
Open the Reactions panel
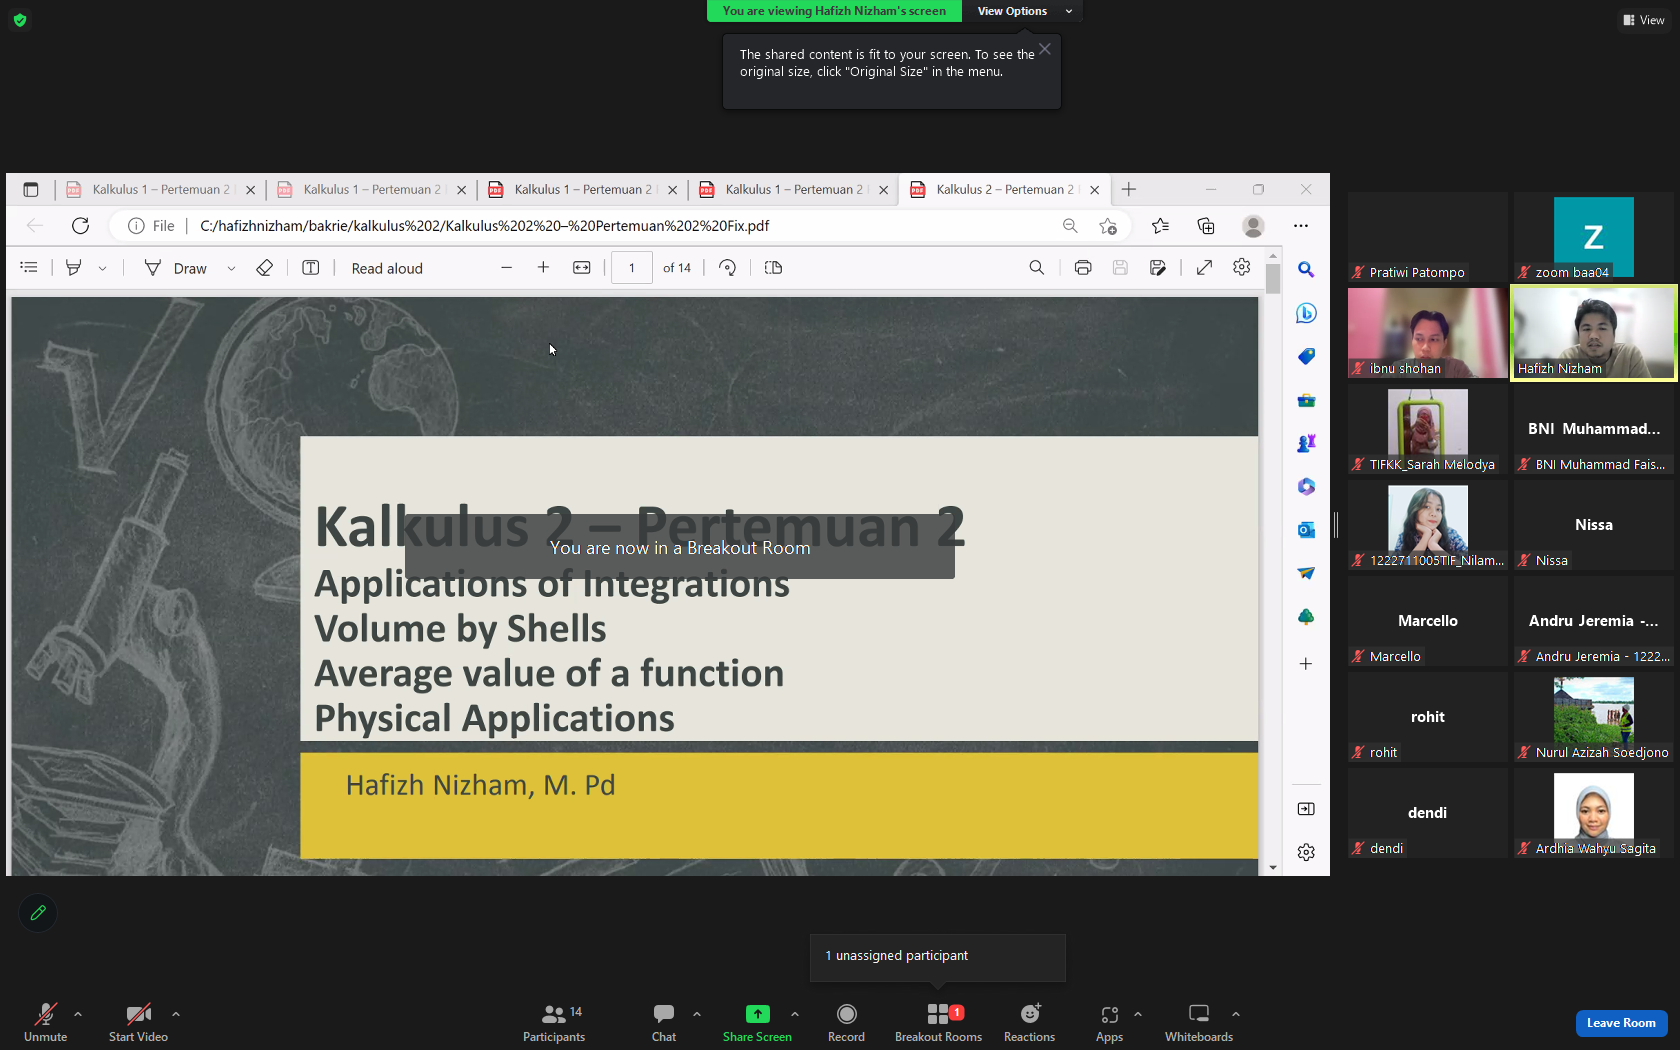pyautogui.click(x=1029, y=1022)
